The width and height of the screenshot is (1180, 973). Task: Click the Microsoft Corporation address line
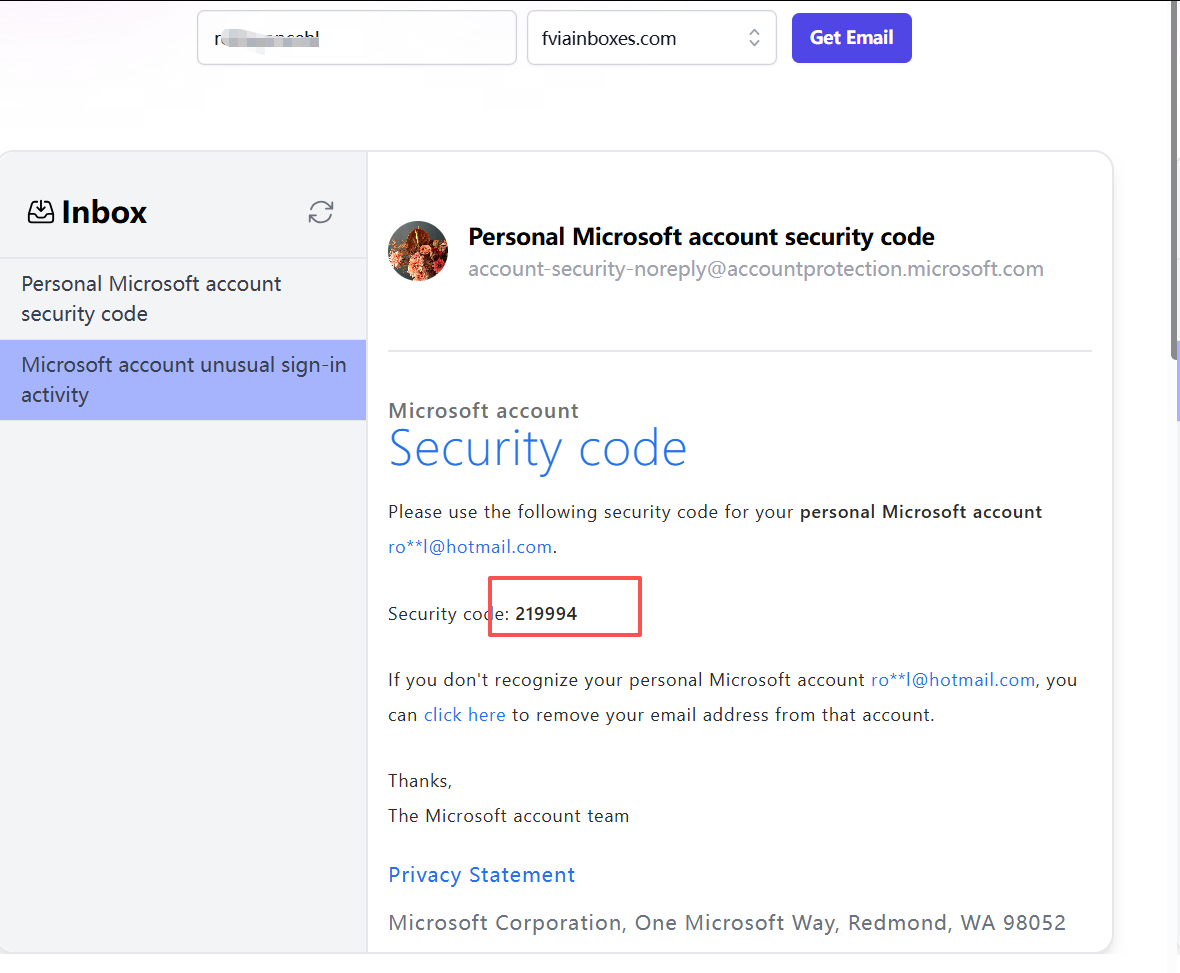pos(726,922)
